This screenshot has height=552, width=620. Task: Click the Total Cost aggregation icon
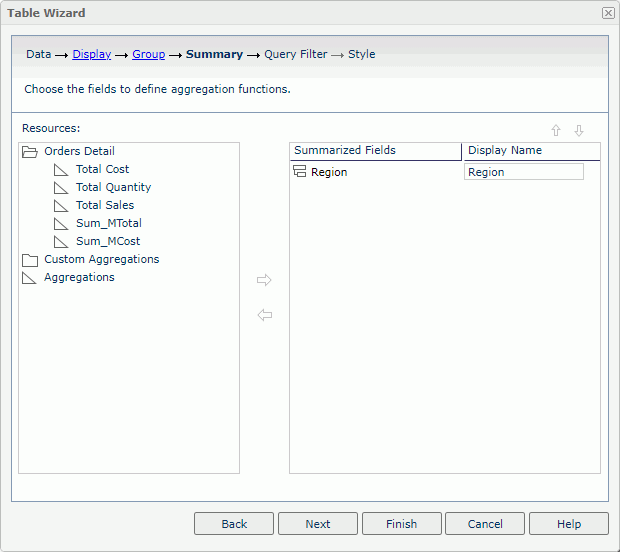click(x=61, y=170)
